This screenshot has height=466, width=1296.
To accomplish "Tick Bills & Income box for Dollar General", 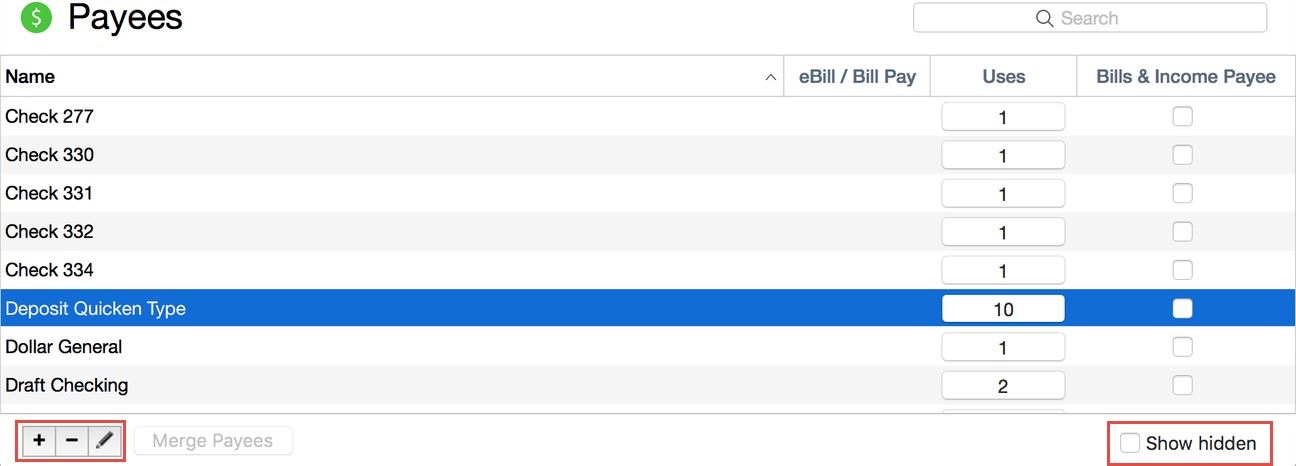I will (1182, 347).
